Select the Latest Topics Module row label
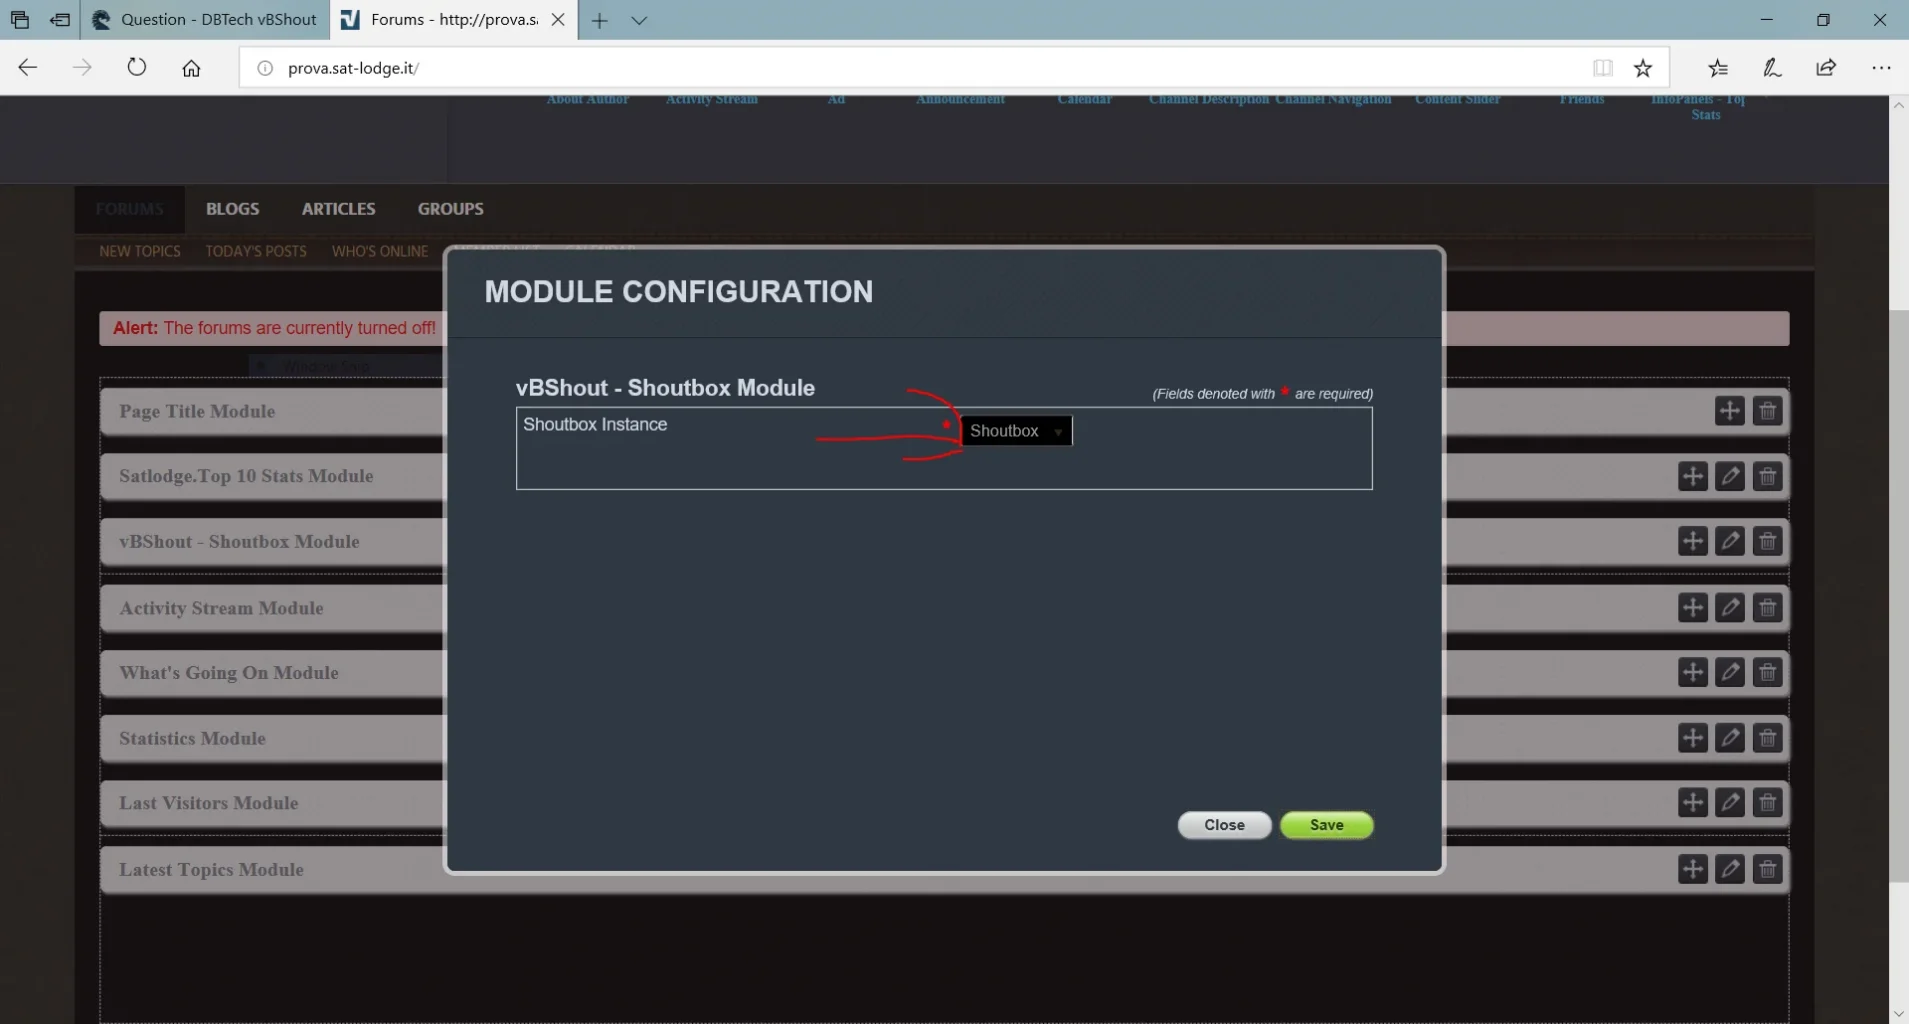 (211, 870)
